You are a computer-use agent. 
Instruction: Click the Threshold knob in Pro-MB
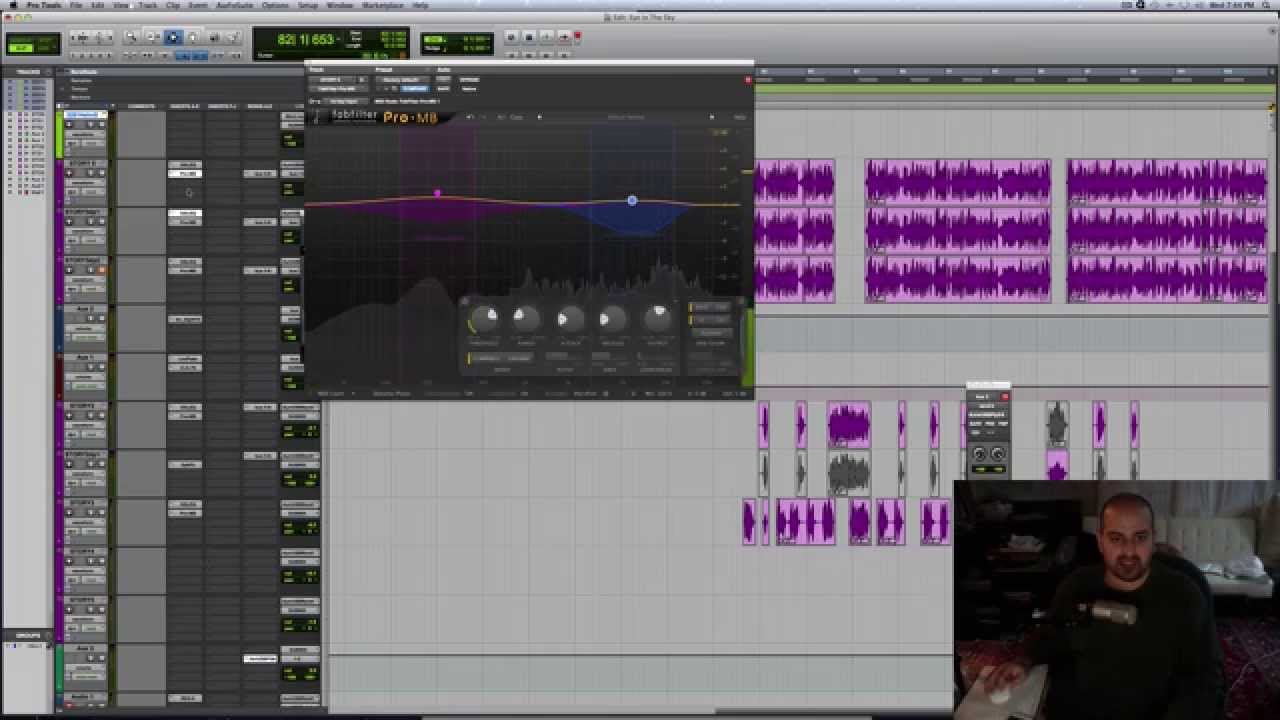(x=485, y=319)
